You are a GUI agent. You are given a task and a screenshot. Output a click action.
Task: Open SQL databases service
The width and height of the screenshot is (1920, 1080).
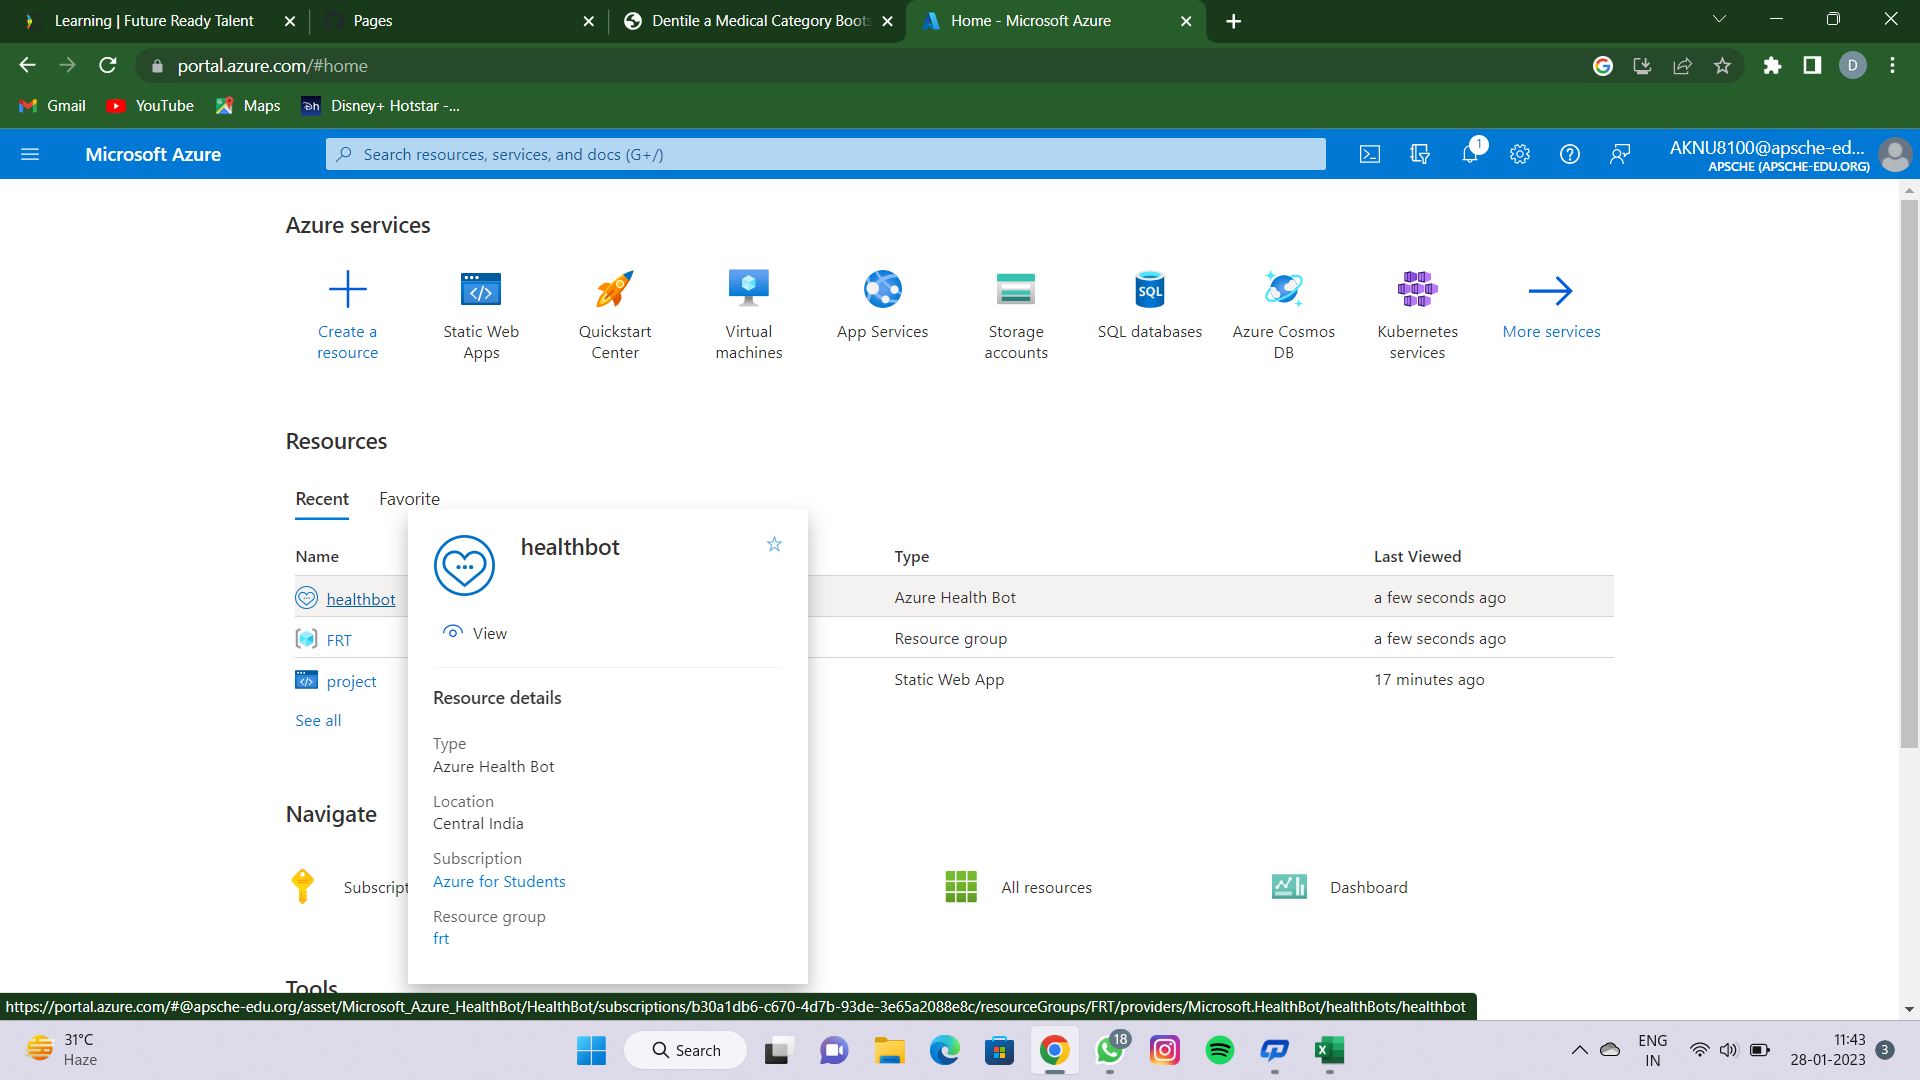point(1150,305)
